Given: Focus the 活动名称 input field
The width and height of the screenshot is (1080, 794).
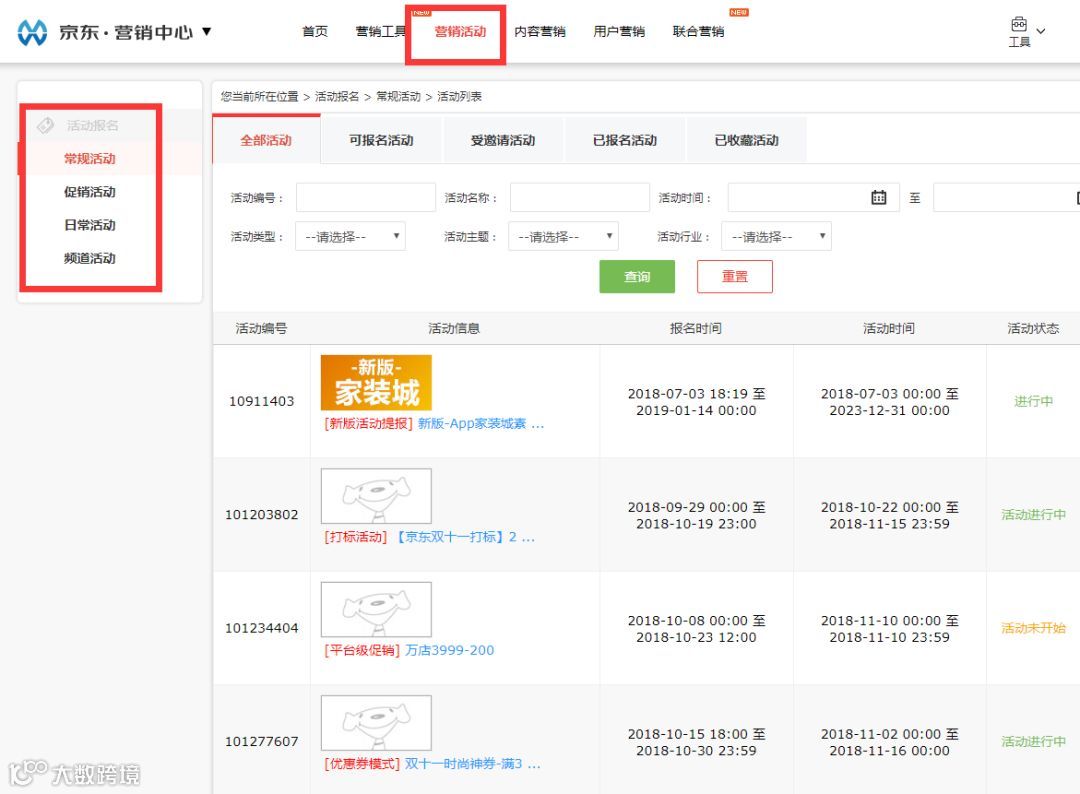Looking at the screenshot, I should coord(580,197).
